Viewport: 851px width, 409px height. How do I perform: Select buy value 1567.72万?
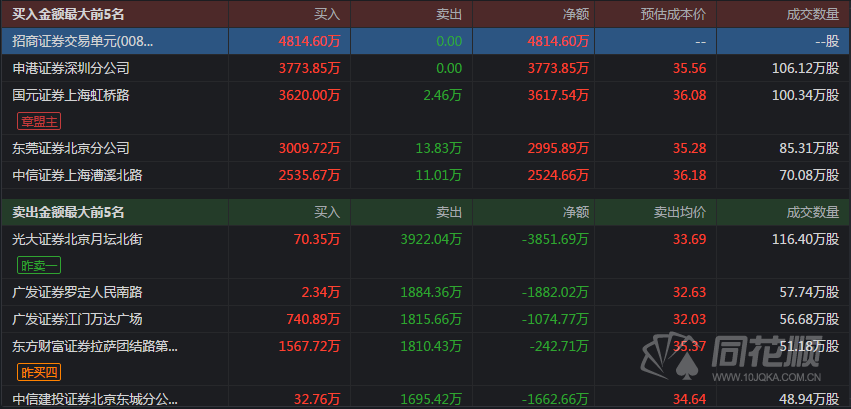pos(309,346)
